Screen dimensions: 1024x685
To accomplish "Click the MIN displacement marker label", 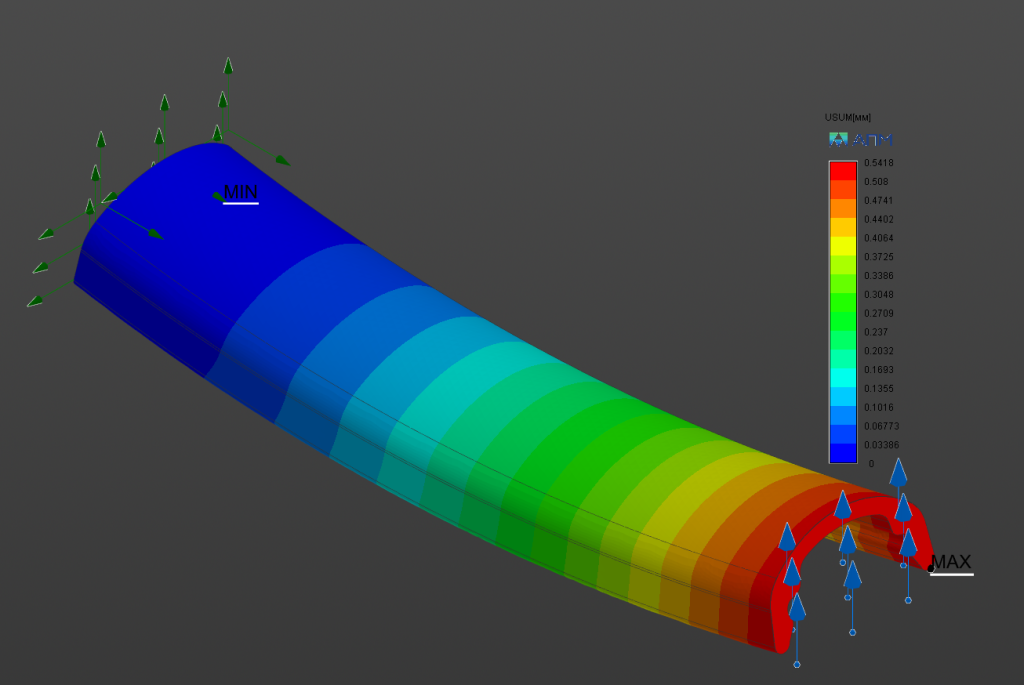I will [x=240, y=192].
